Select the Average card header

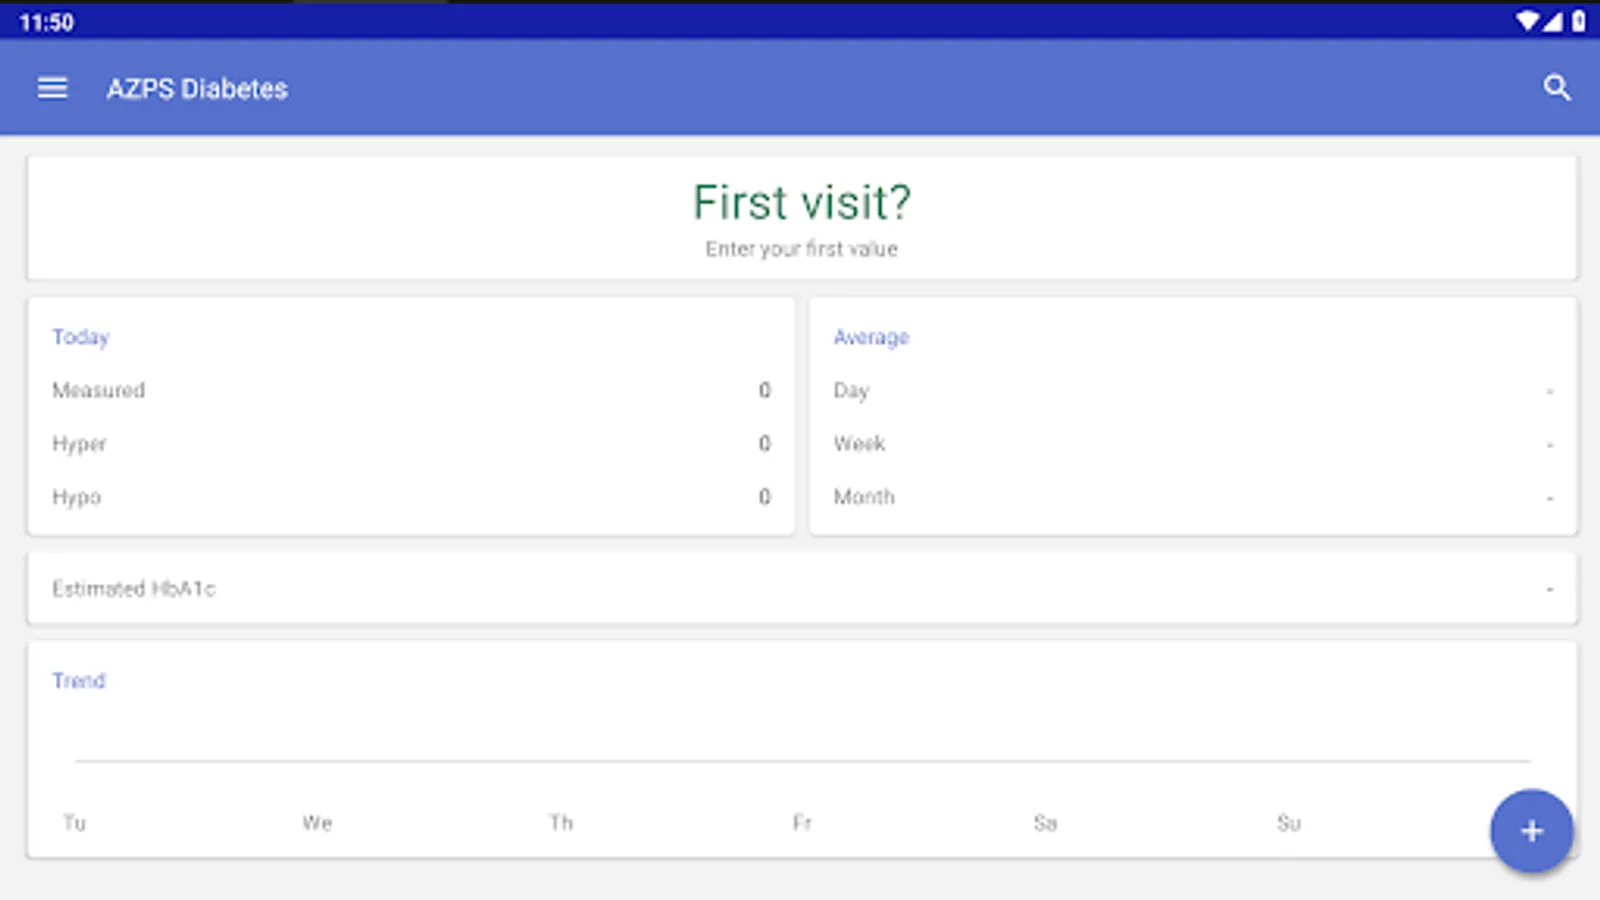(871, 337)
